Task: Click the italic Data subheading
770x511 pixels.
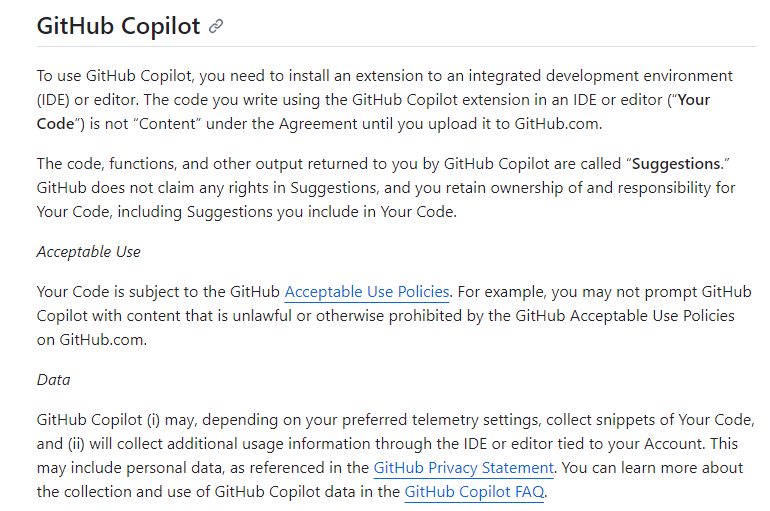Action: [x=54, y=380]
